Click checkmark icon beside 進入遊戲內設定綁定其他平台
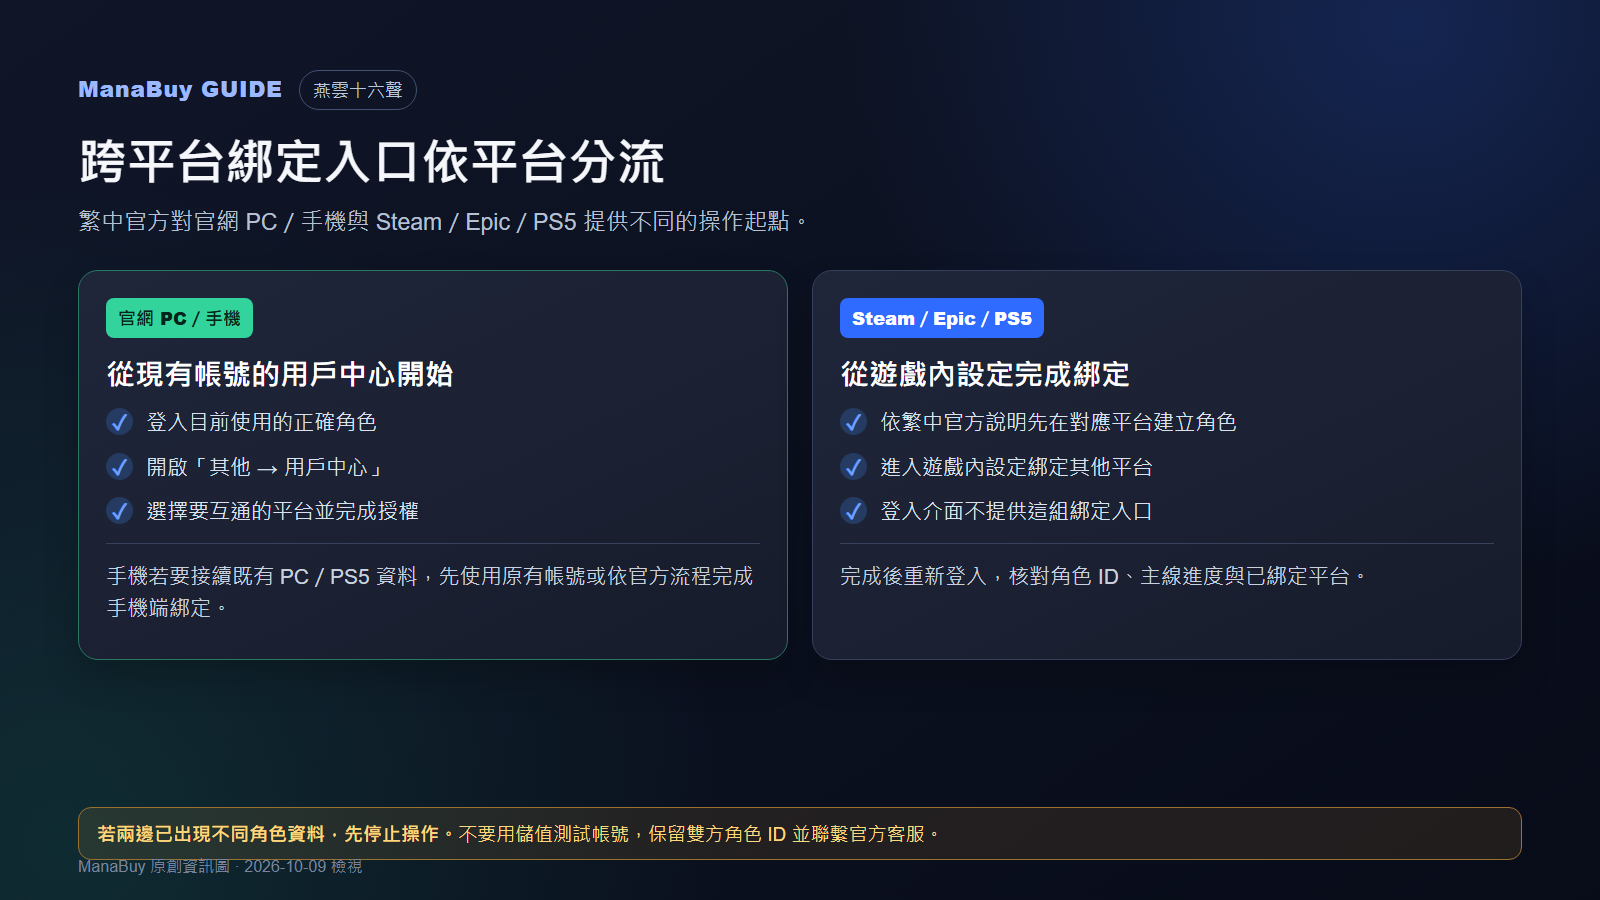The image size is (1600, 900). click(854, 467)
